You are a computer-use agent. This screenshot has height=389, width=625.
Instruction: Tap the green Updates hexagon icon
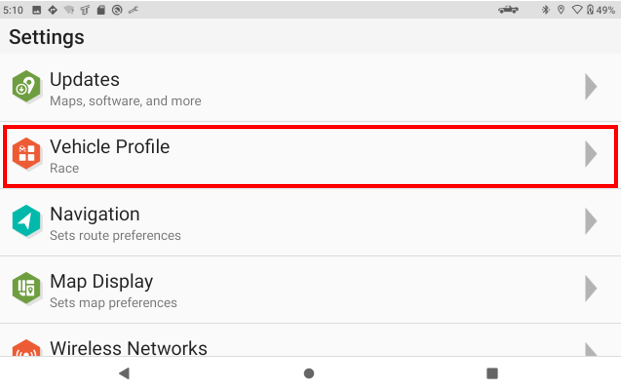[26, 86]
